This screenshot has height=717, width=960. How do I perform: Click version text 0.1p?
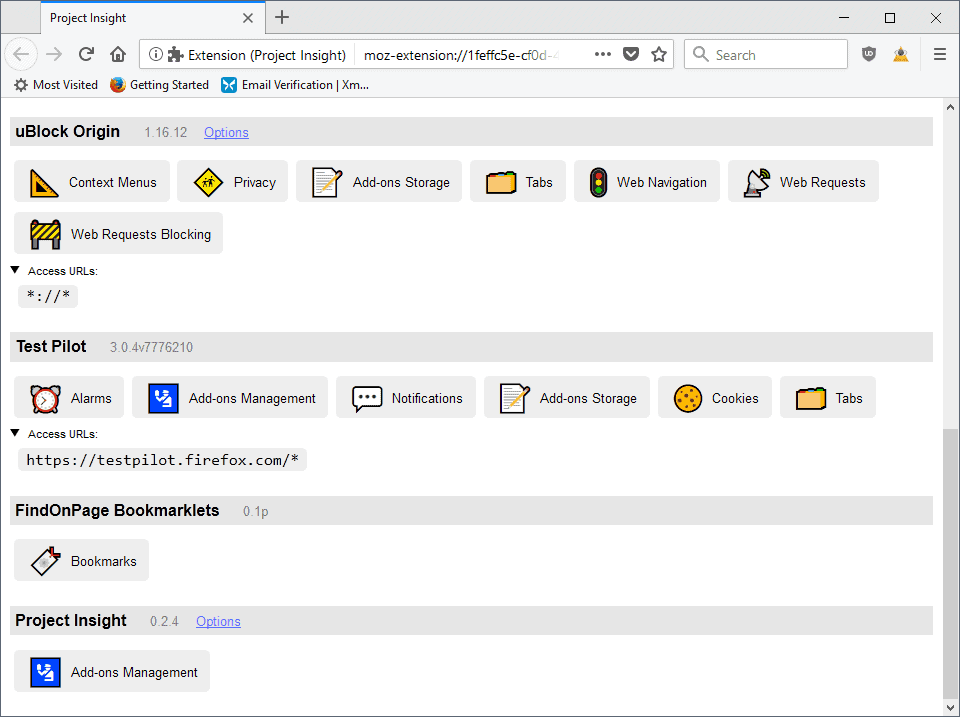point(255,511)
